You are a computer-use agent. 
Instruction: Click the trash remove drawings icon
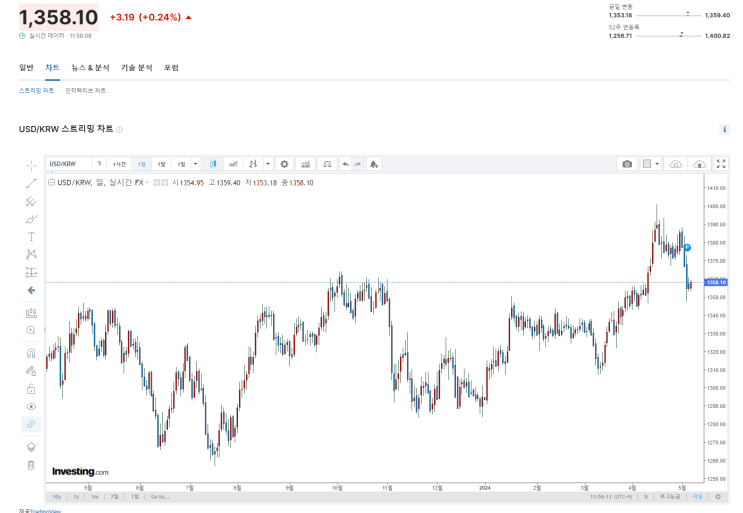tap(31, 465)
